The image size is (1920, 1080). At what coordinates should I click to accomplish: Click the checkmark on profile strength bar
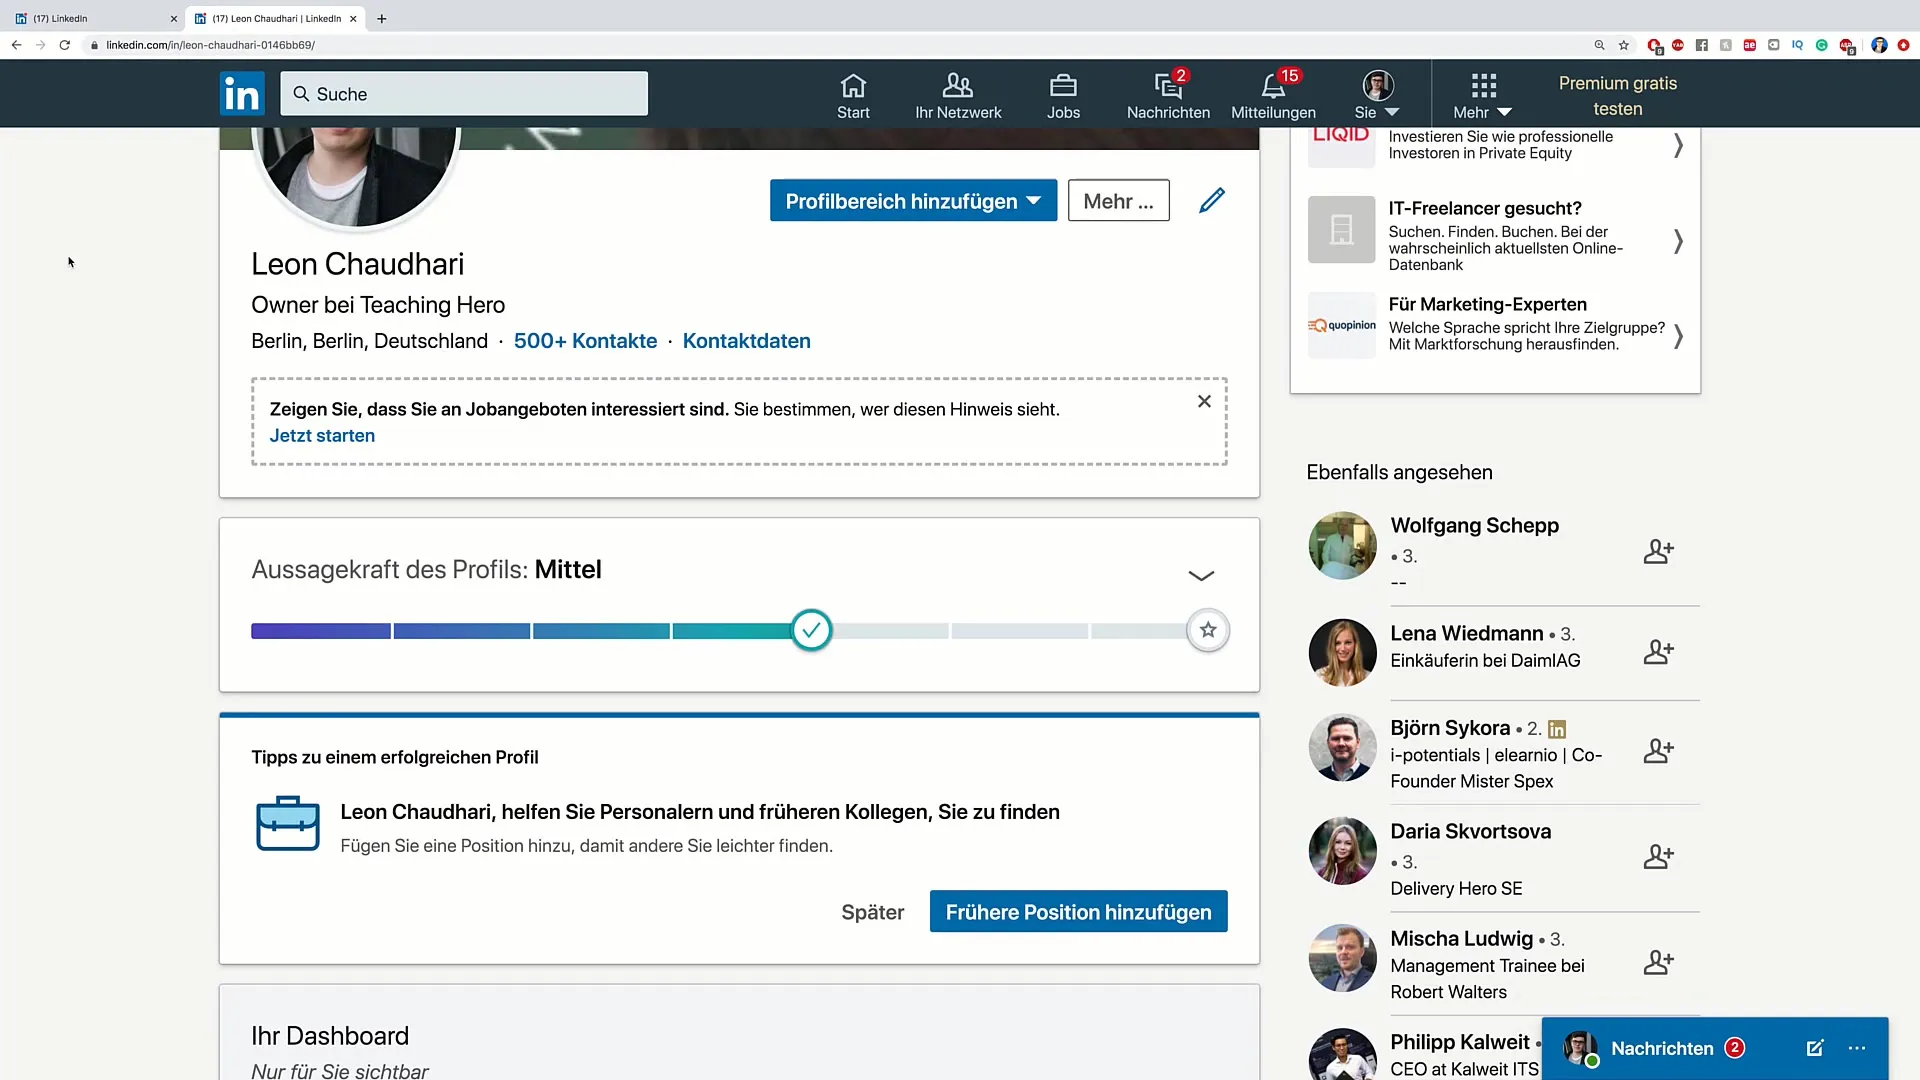[x=811, y=630]
